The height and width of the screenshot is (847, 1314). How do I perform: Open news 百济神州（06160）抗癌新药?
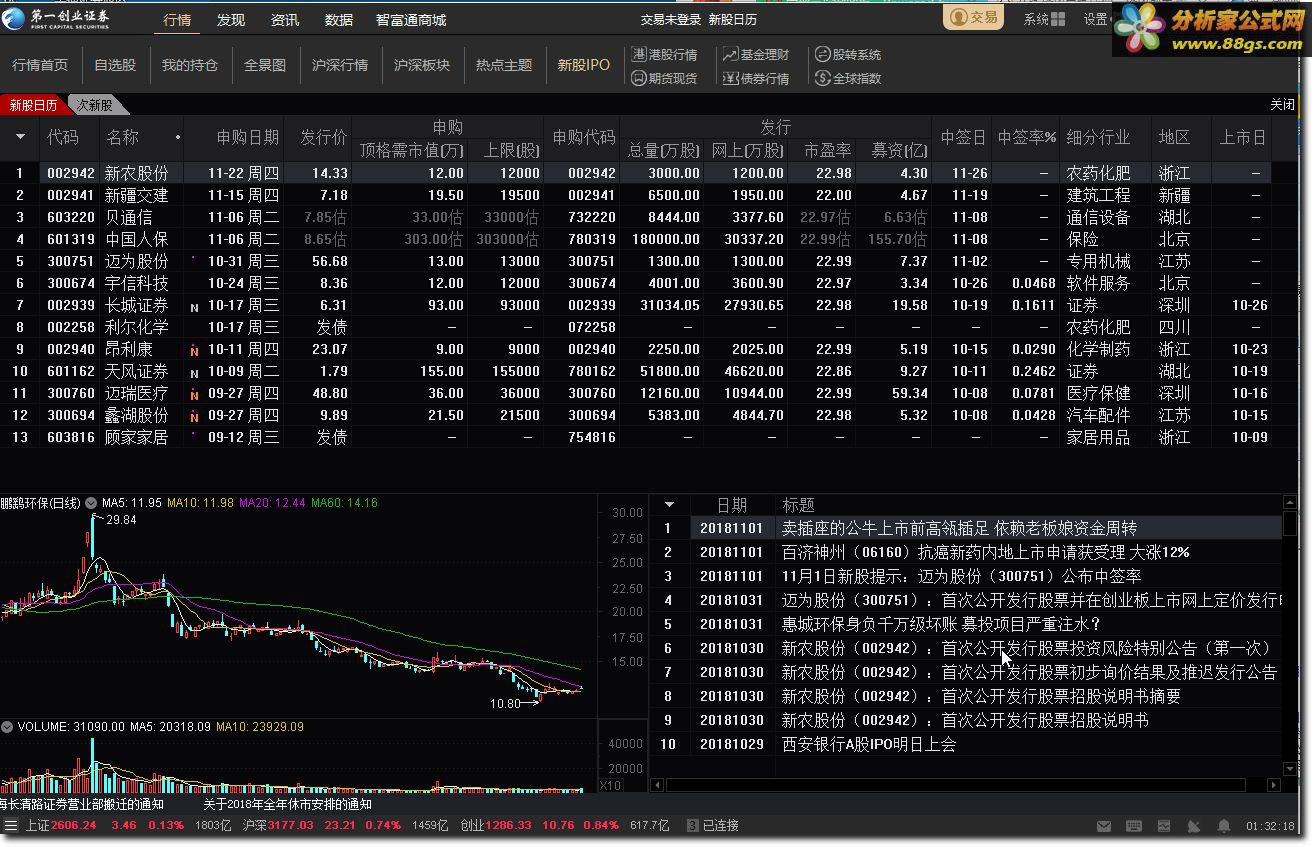click(985, 552)
